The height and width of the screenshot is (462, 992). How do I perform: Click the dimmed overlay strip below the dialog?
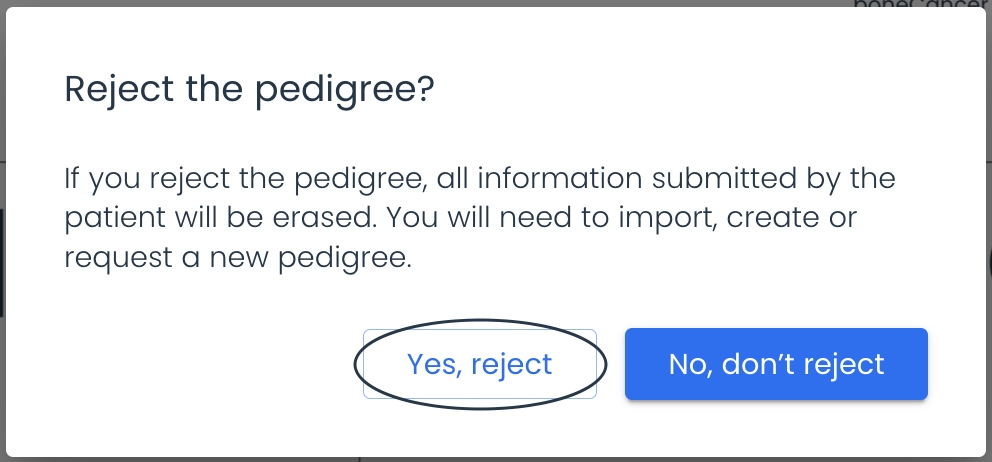(x=496, y=459)
